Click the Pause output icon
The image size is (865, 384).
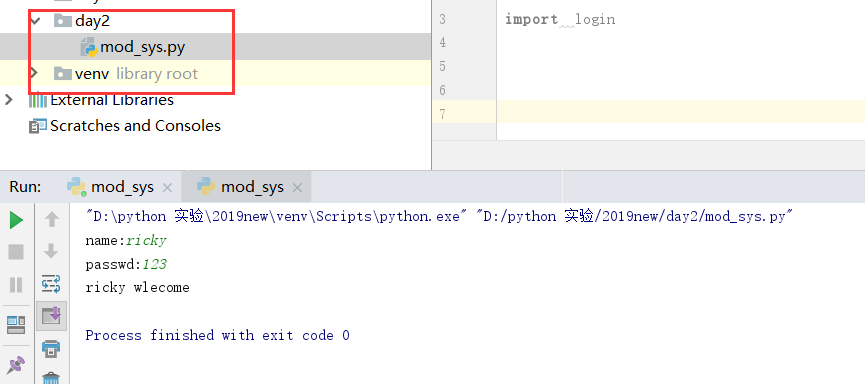point(16,285)
